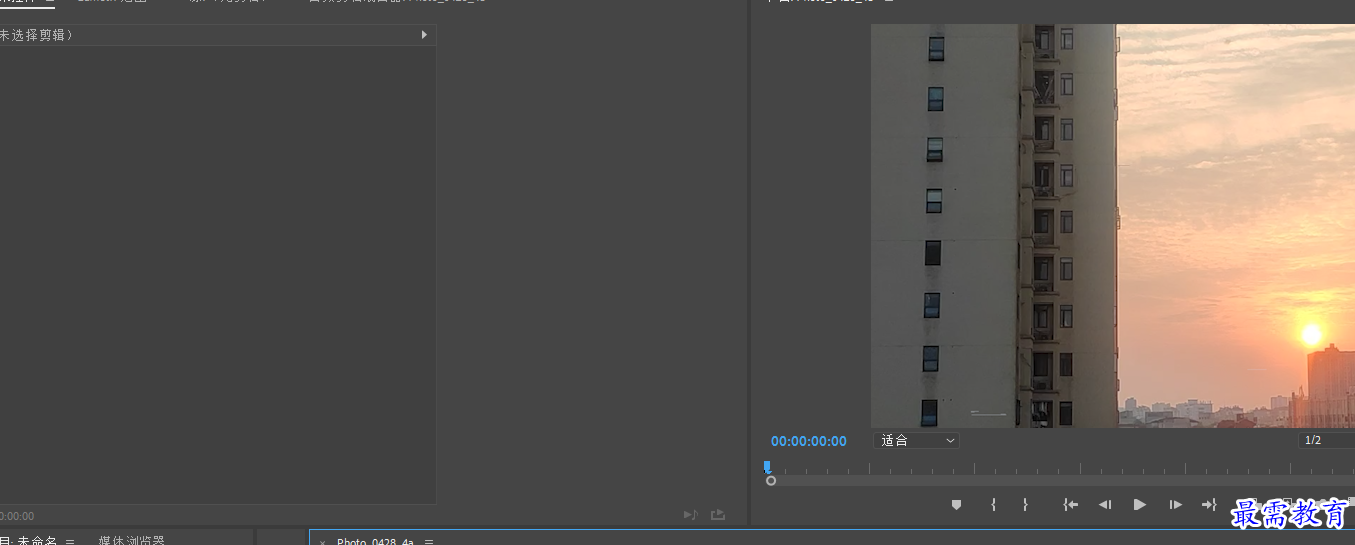Screen dimensions: 1355x545
Task: Open the project panel menu beside 未命名
Action: coord(70,541)
